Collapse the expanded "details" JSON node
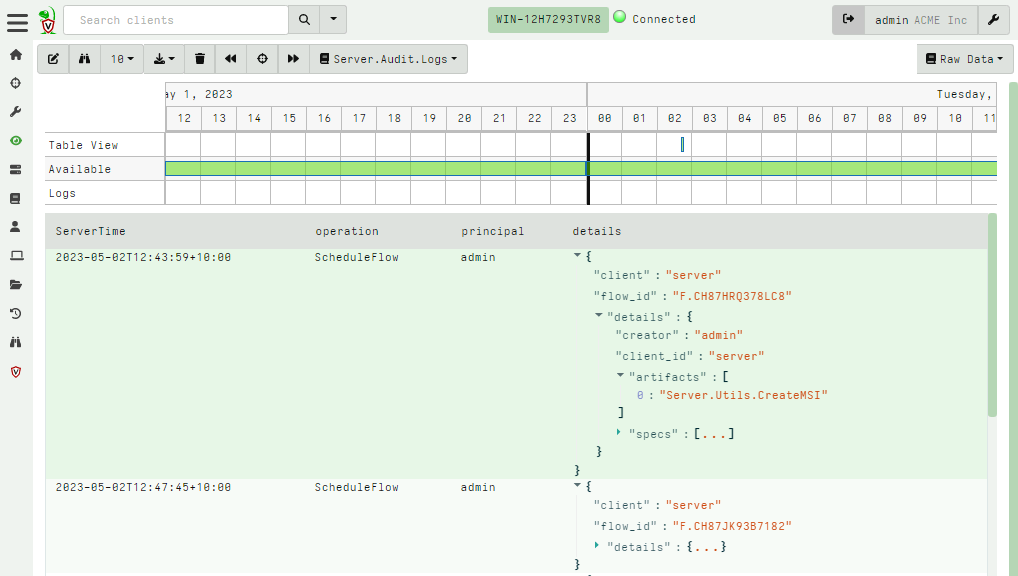This screenshot has height=576, width=1018. click(x=599, y=316)
